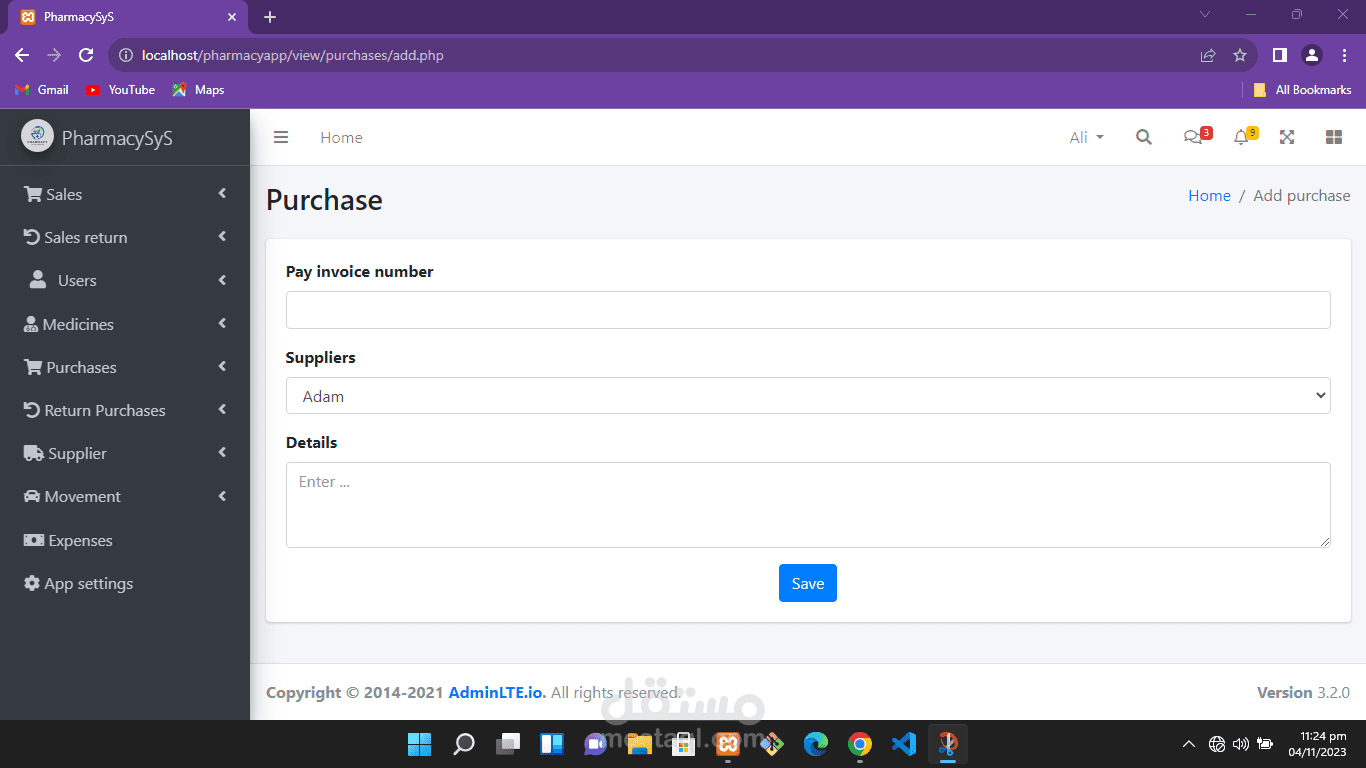Click the Medicines icon in sidebar
The image size is (1366, 768).
[x=32, y=324]
